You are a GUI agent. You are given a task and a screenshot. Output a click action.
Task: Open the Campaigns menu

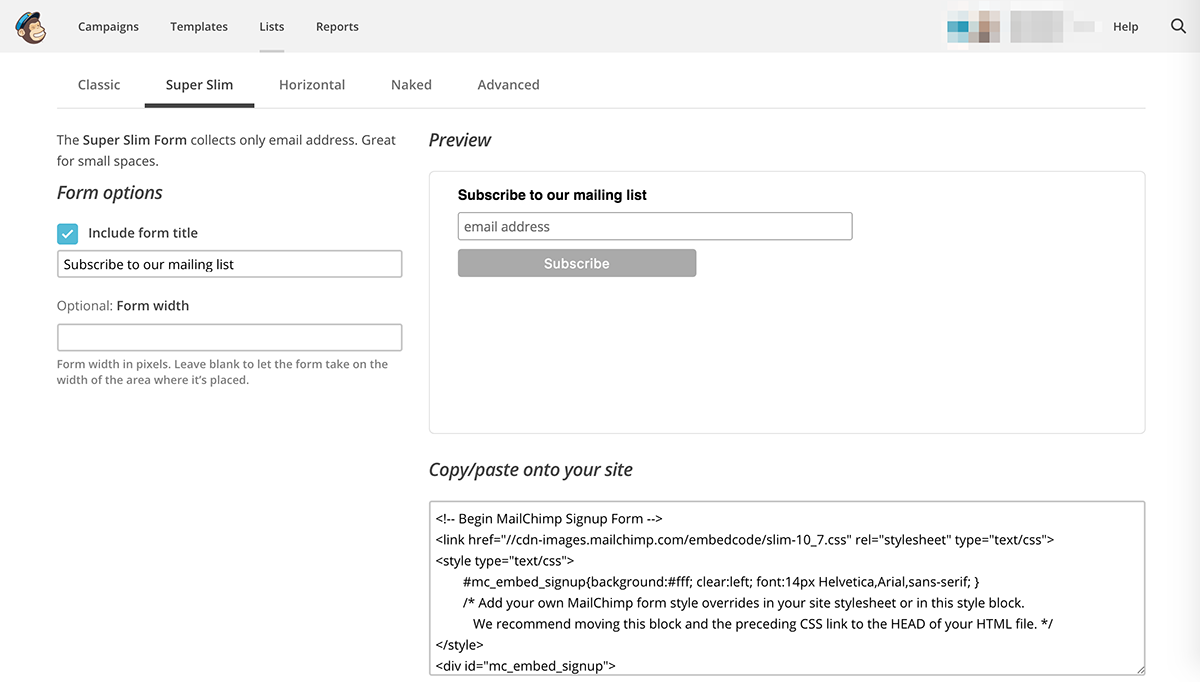pos(108,27)
